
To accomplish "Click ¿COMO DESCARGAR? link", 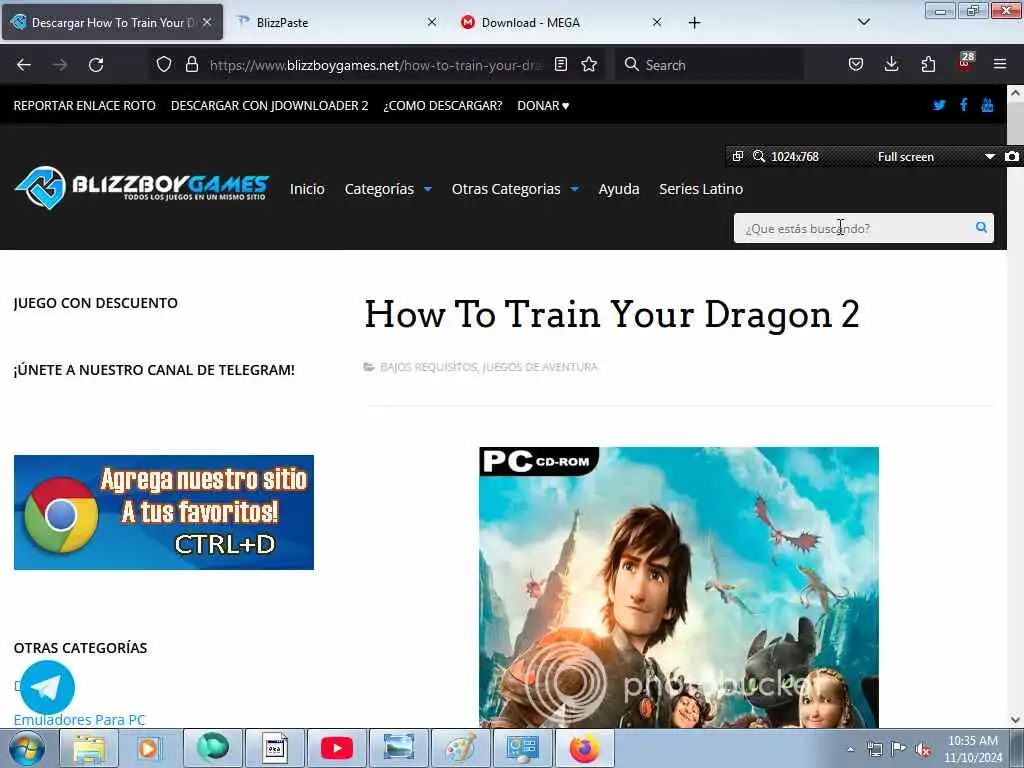I will pos(443,106).
